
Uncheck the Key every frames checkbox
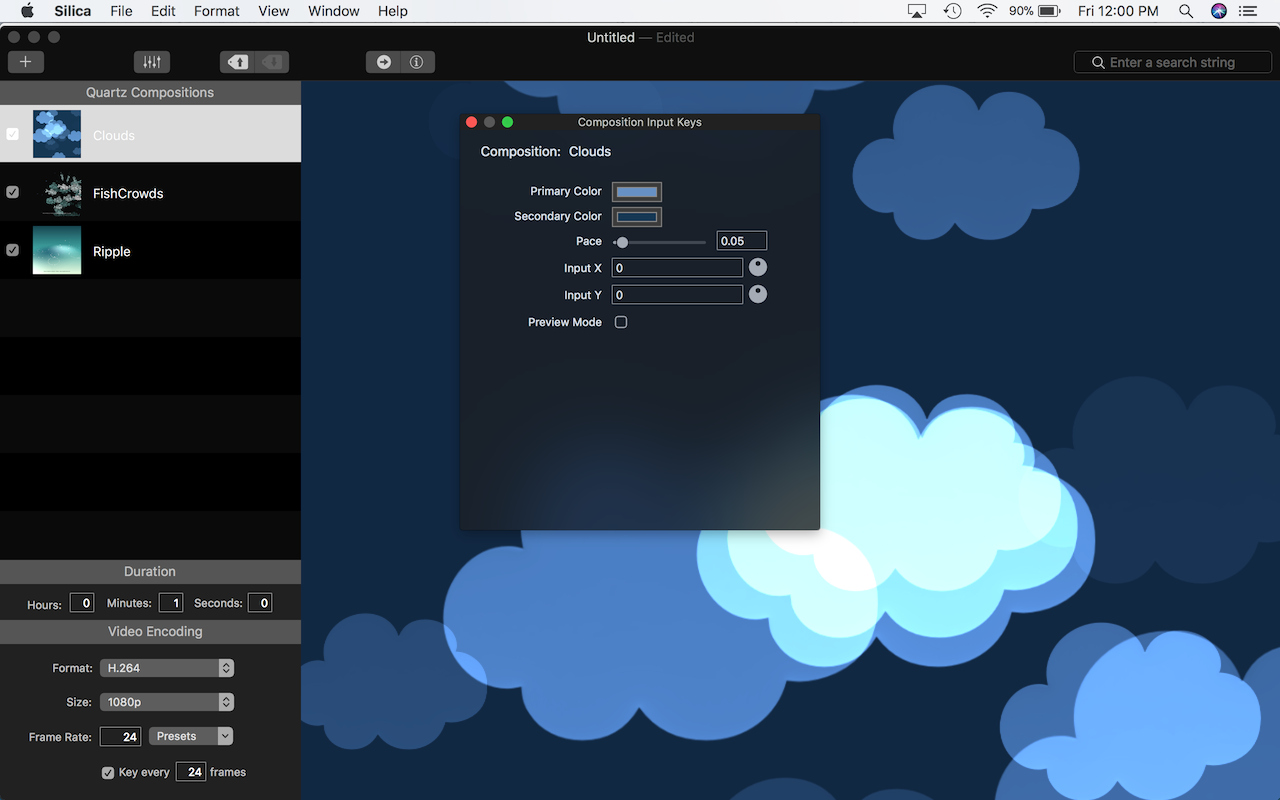point(108,772)
